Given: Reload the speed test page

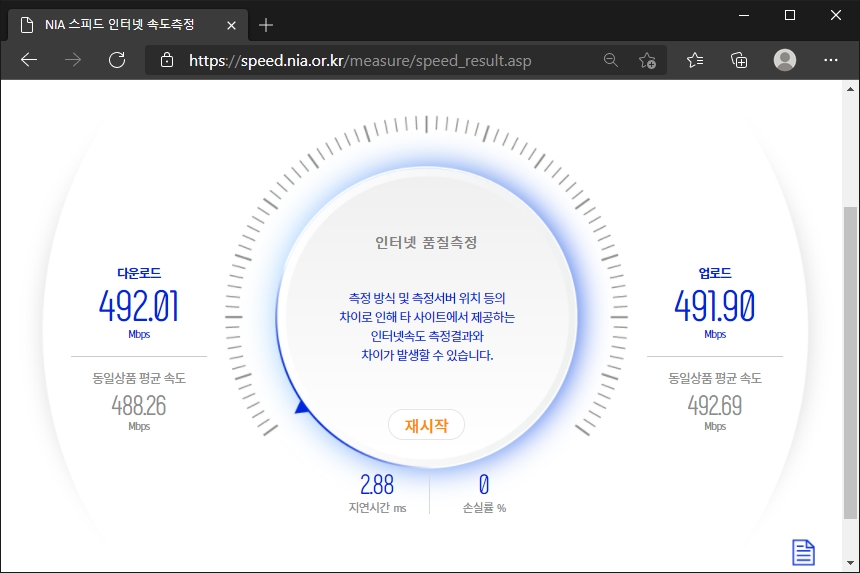Looking at the screenshot, I should (x=117, y=60).
